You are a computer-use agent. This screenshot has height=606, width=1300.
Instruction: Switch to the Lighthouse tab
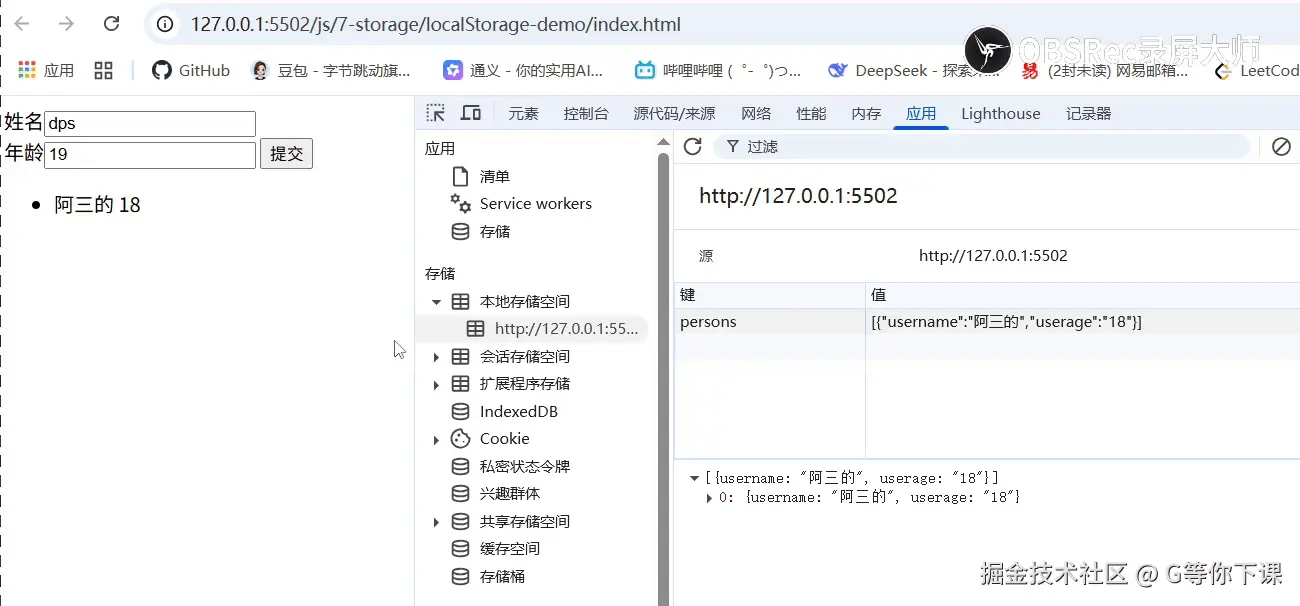coord(1001,113)
